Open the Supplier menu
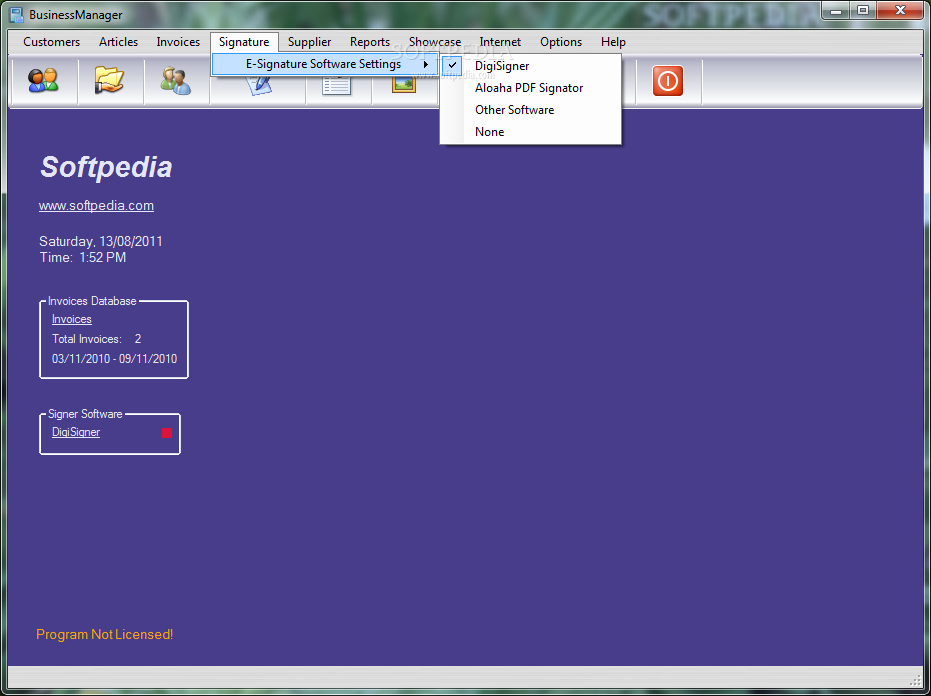 309,42
